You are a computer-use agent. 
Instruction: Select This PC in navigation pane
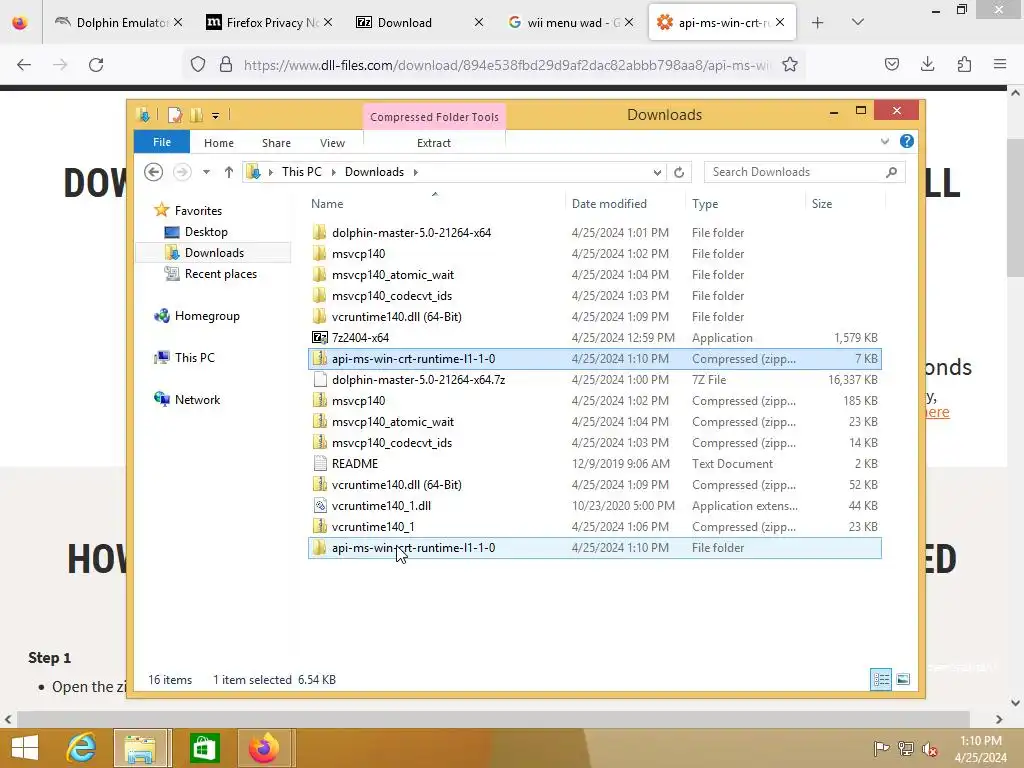pyautogui.click(x=195, y=357)
